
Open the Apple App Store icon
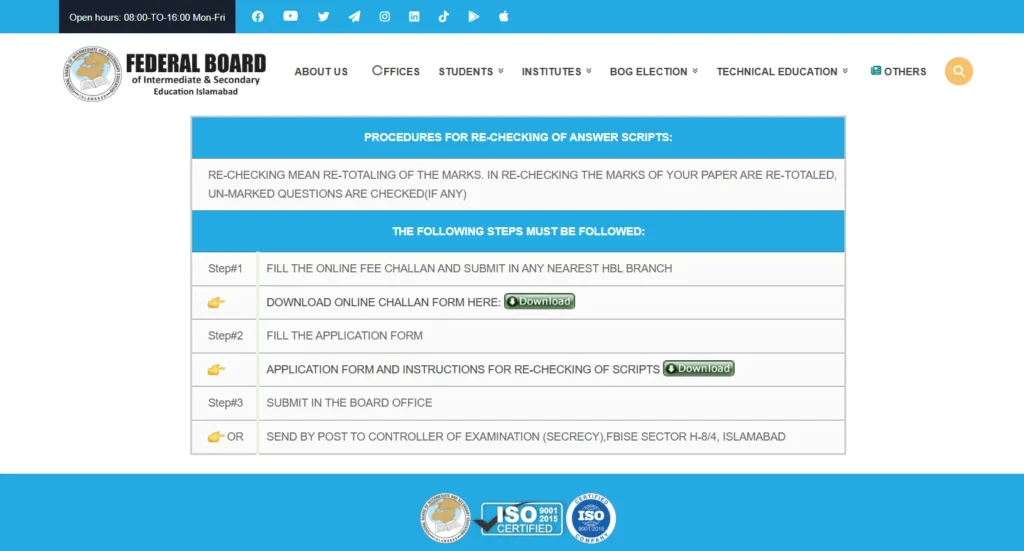click(x=504, y=16)
